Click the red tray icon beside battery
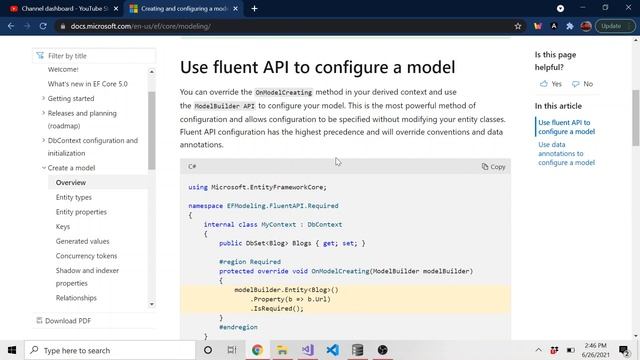This screenshot has width=640, height=360. coord(554,350)
